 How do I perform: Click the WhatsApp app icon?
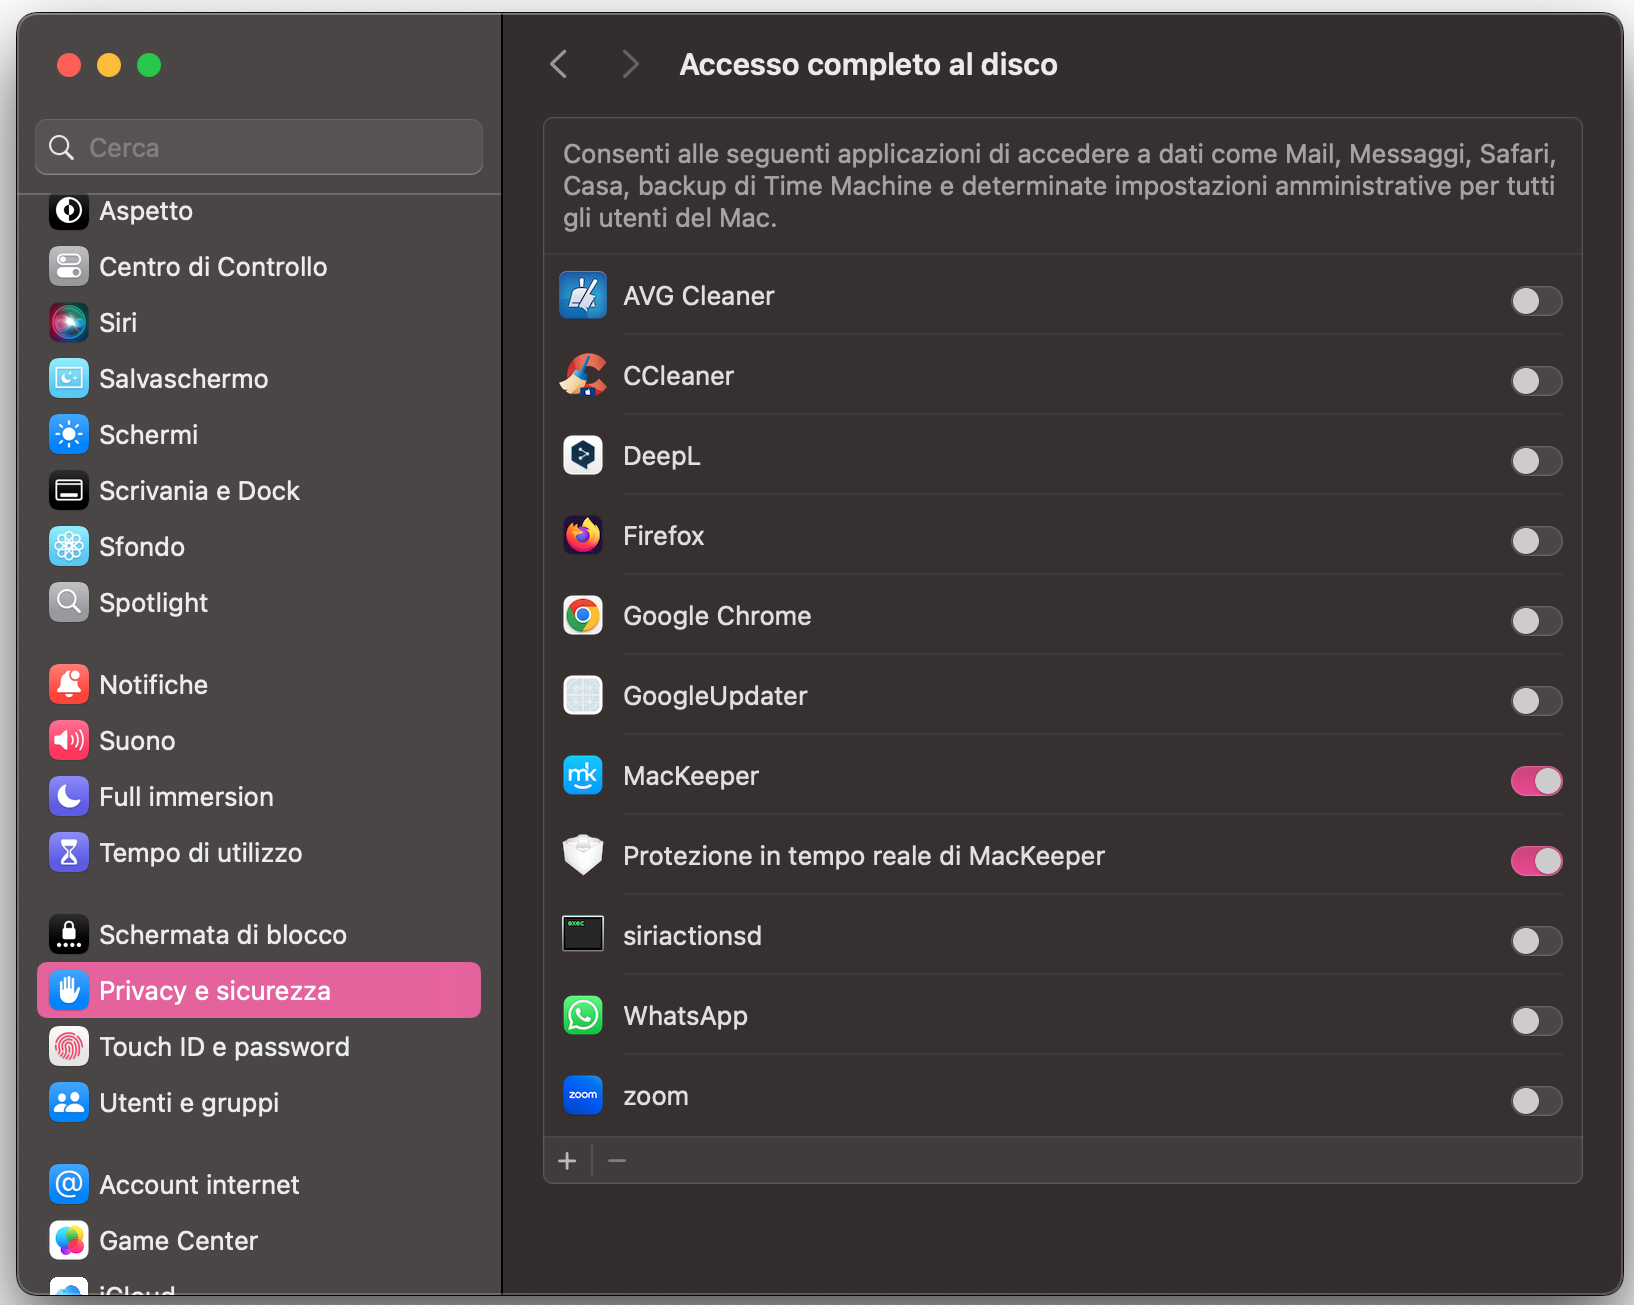coord(583,1015)
